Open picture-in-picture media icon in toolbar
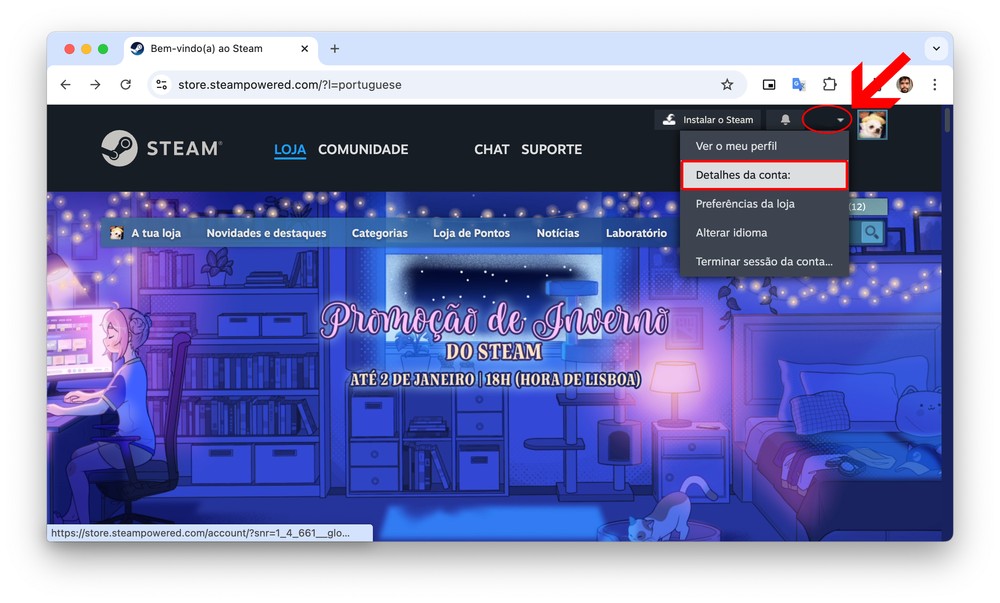 [x=769, y=85]
